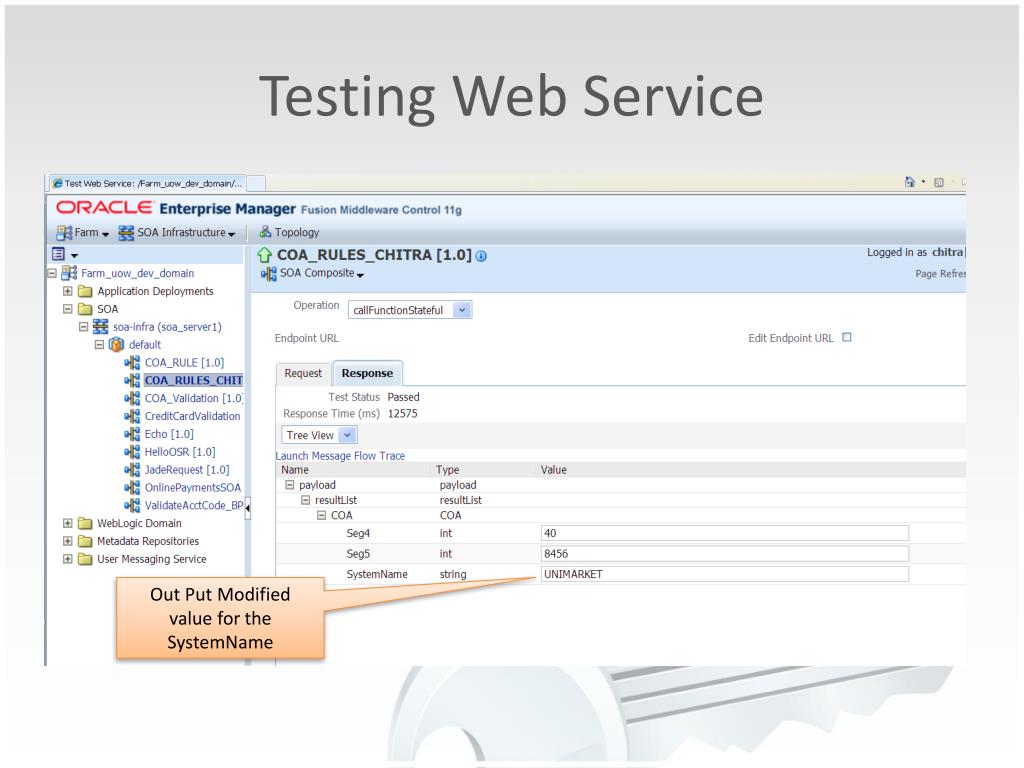Open the HelloOSR [1.0] composite
The image size is (1024, 768).
180,452
